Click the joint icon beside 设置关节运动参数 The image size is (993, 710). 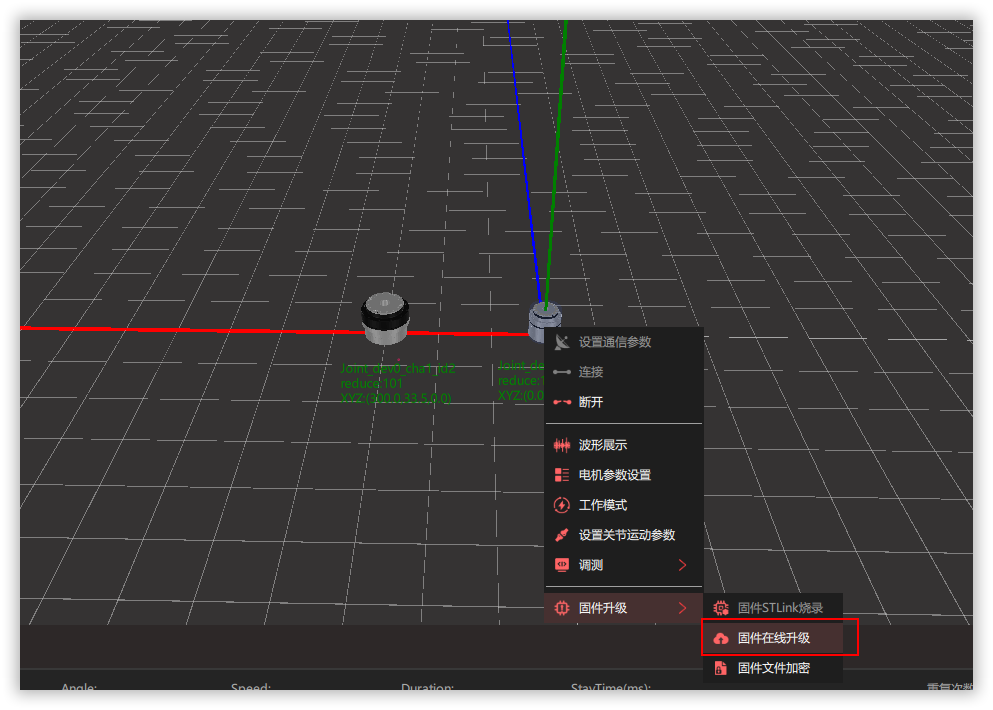coord(561,535)
